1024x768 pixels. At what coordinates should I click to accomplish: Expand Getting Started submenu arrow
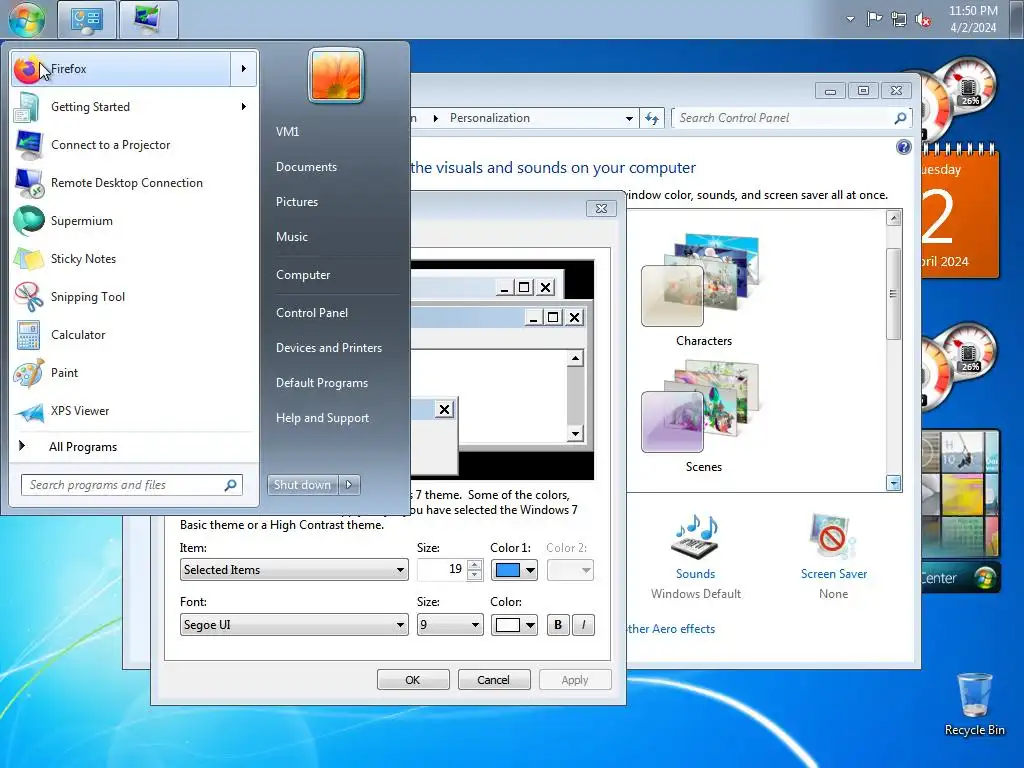(244, 106)
